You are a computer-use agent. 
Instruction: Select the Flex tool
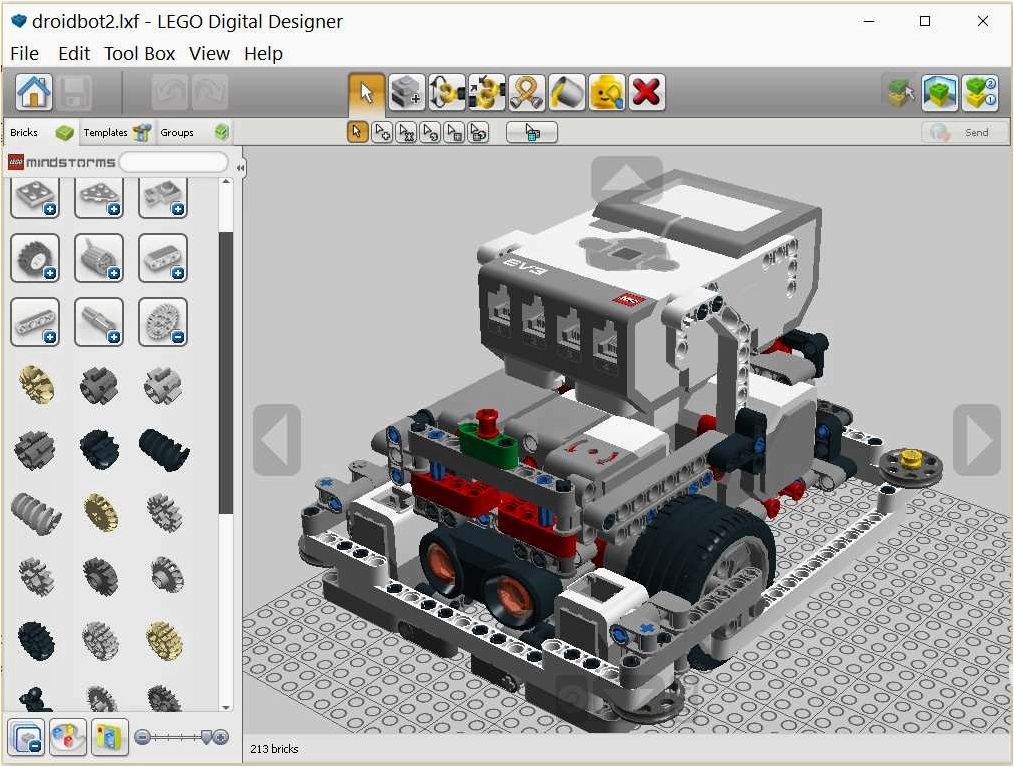point(527,92)
